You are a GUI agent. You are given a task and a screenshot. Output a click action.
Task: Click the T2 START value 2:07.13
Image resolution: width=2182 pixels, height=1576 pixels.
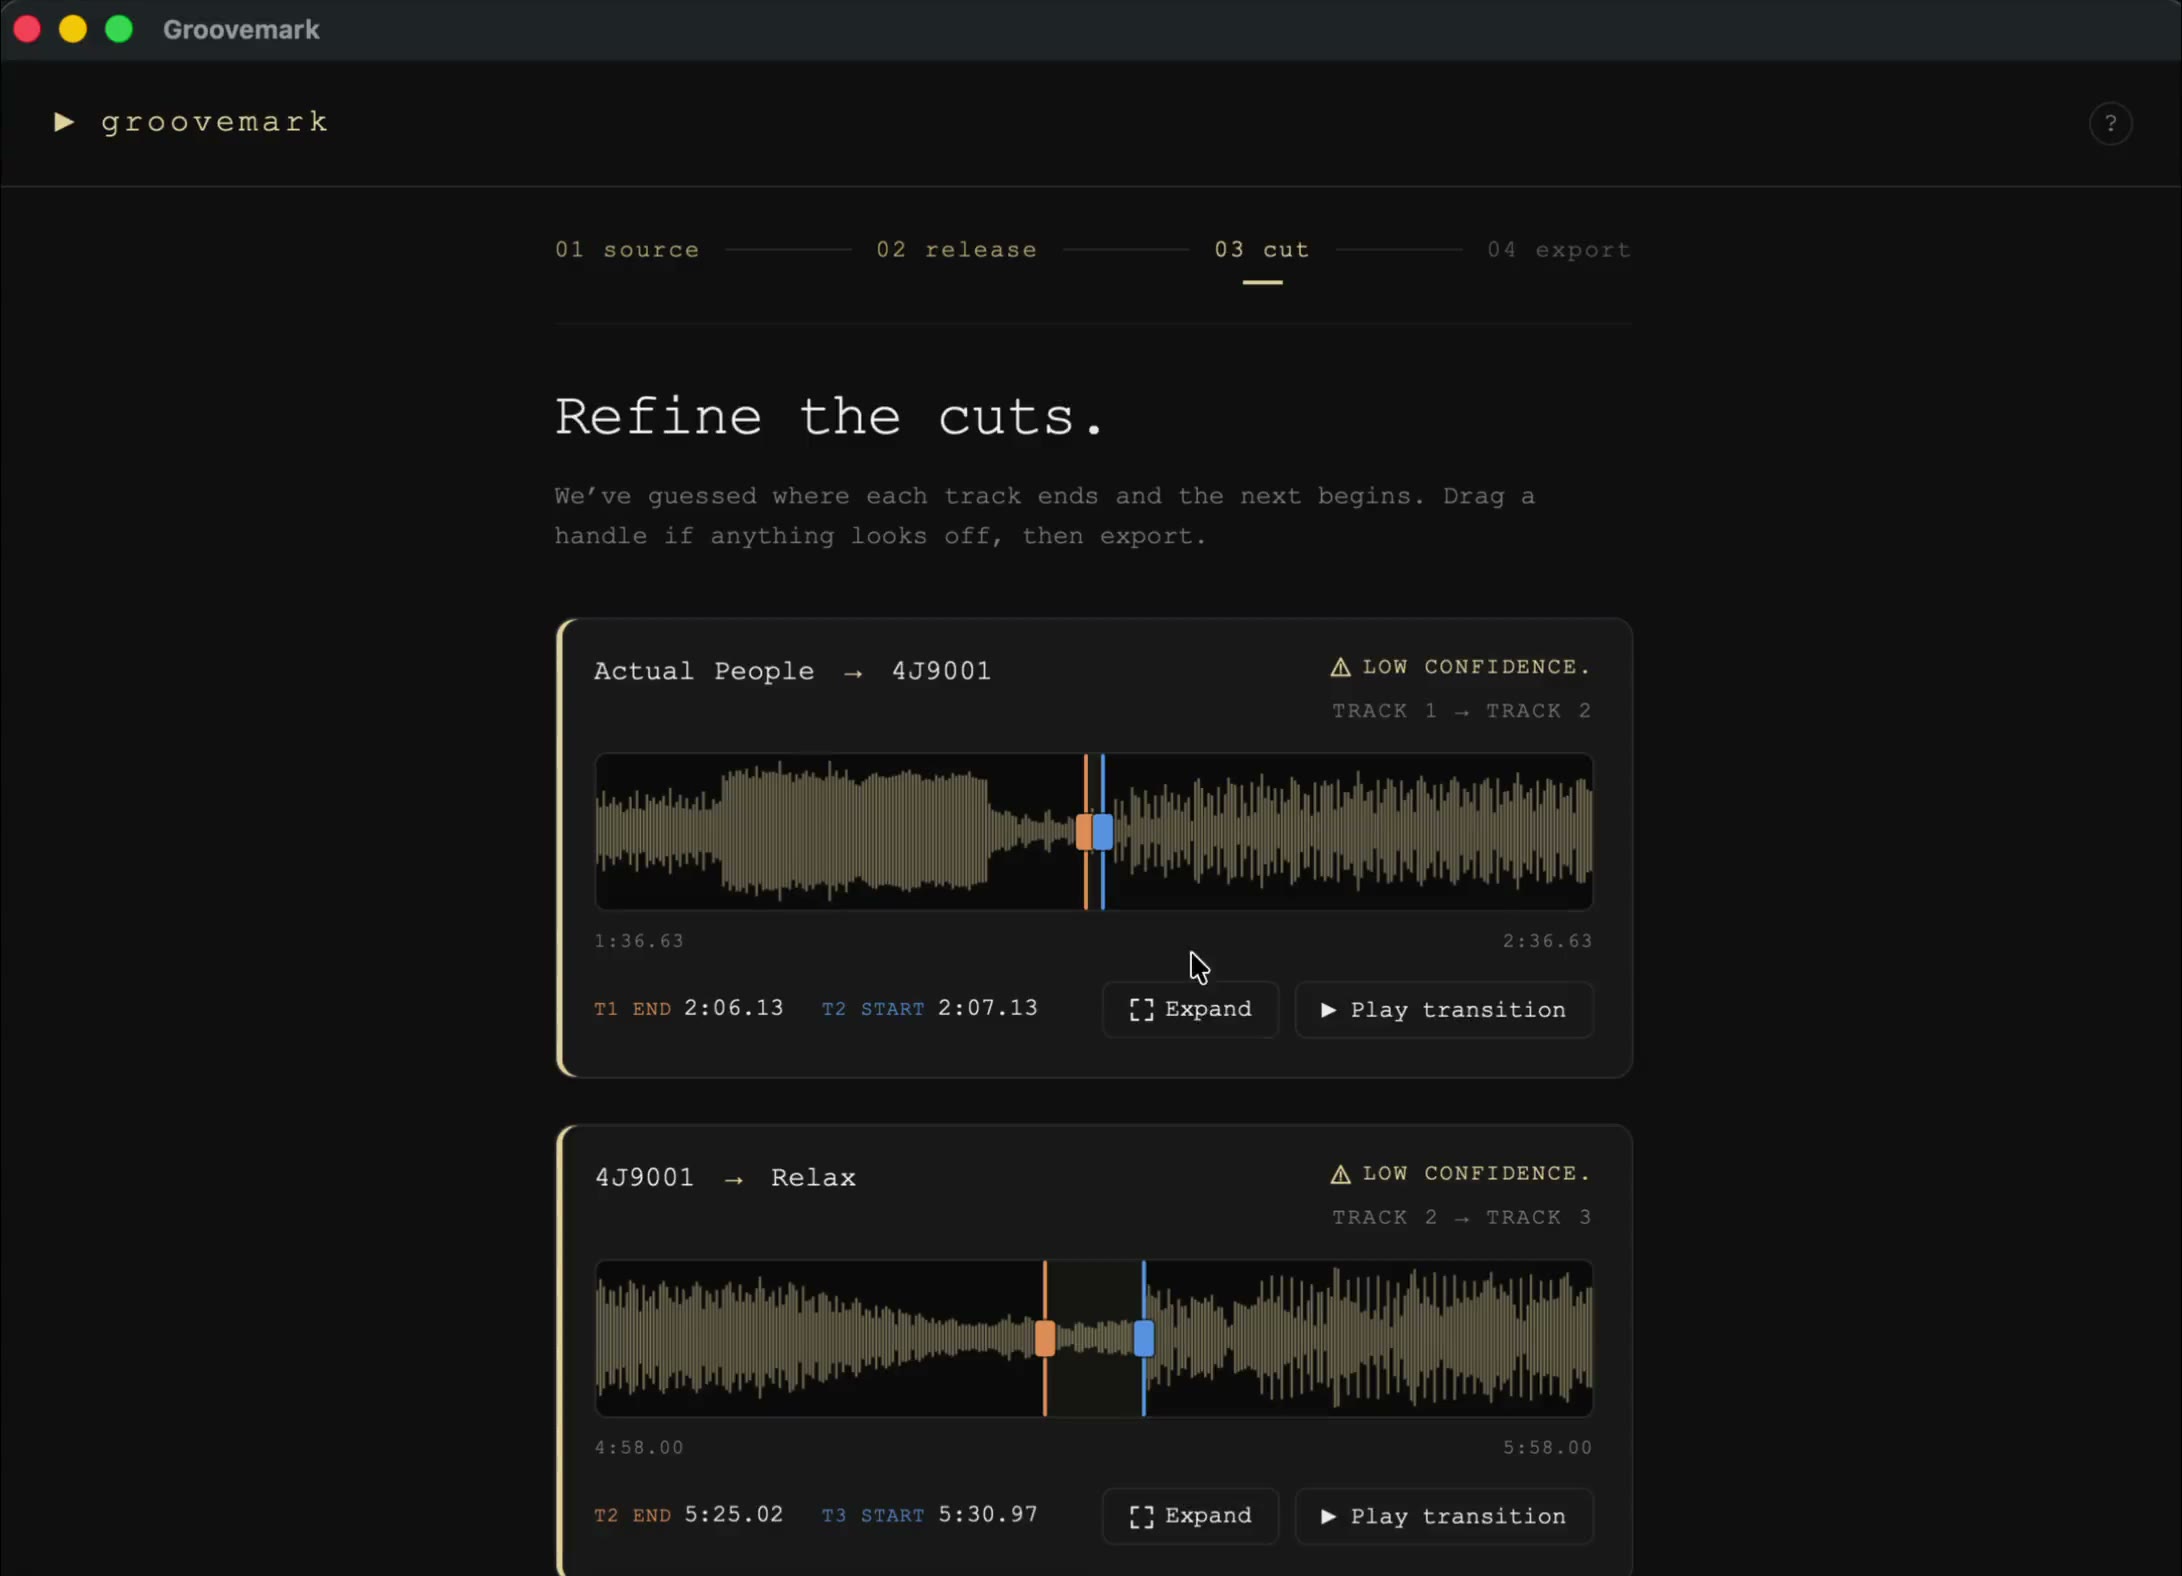click(x=988, y=1008)
